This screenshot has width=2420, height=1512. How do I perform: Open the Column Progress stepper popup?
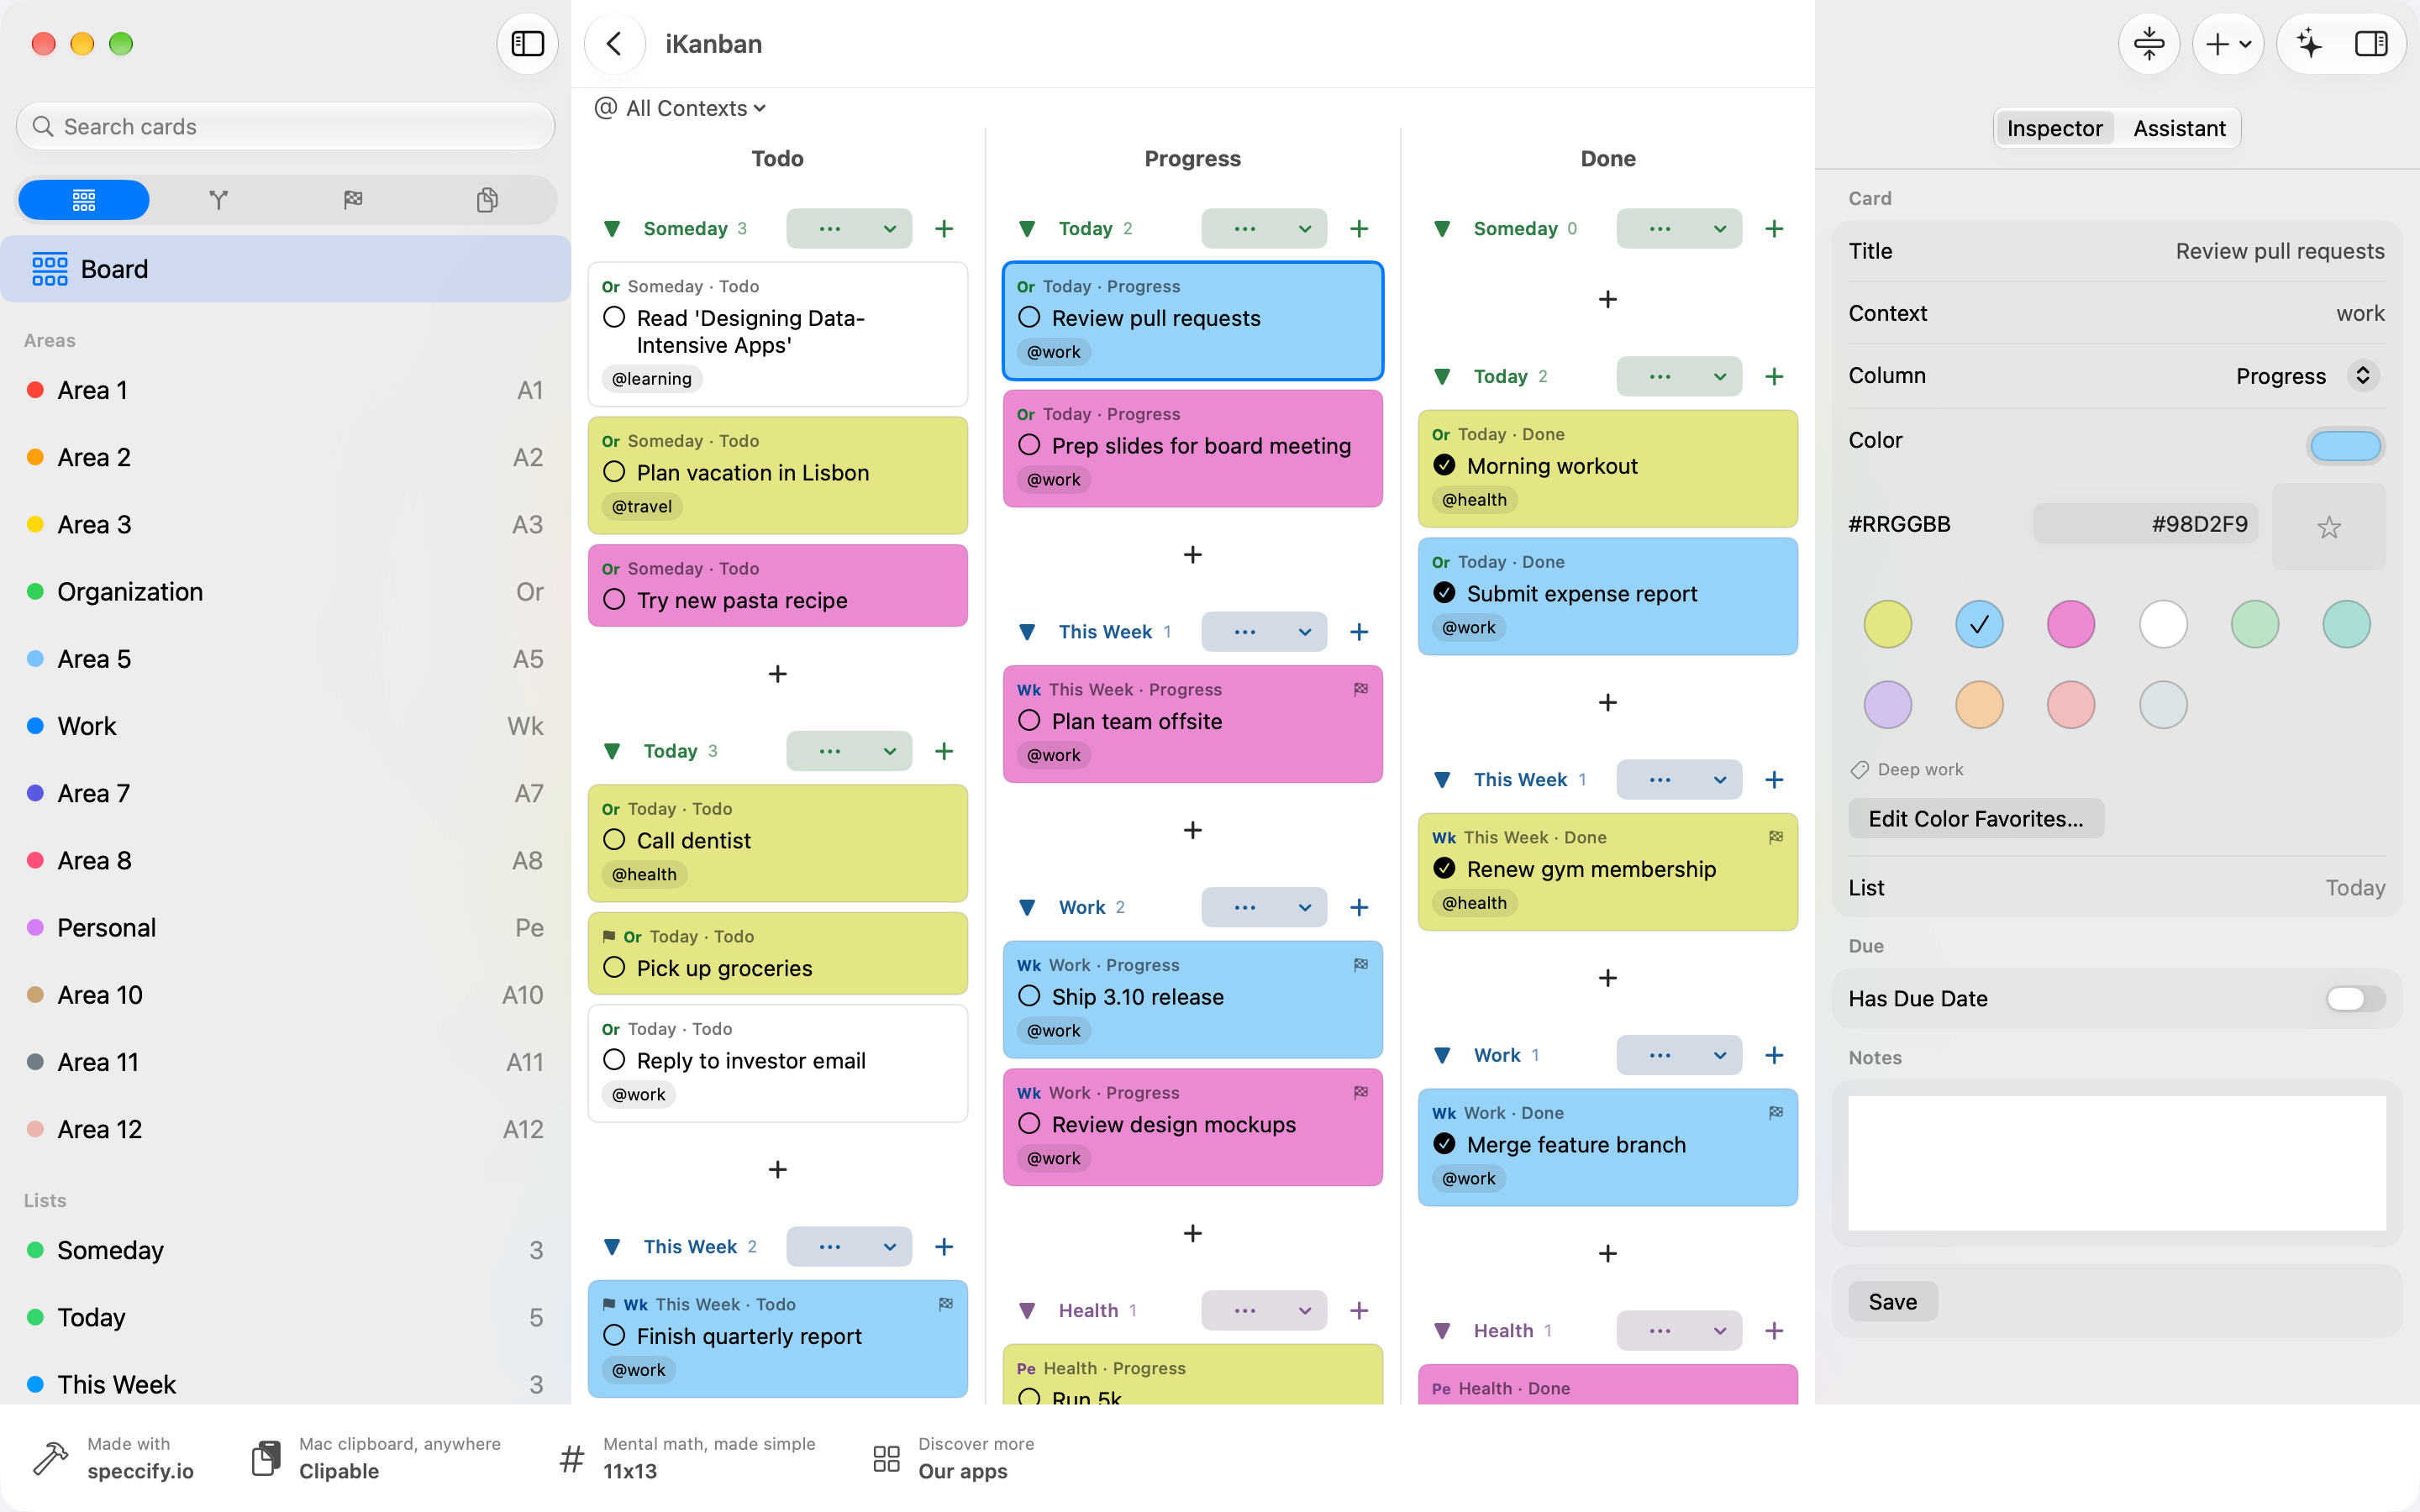point(2362,376)
